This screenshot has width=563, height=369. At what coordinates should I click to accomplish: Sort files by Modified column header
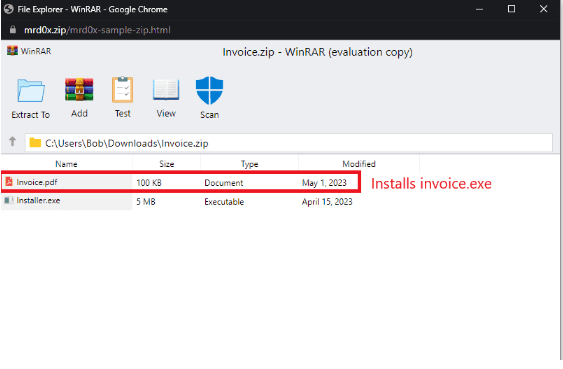[x=359, y=164]
